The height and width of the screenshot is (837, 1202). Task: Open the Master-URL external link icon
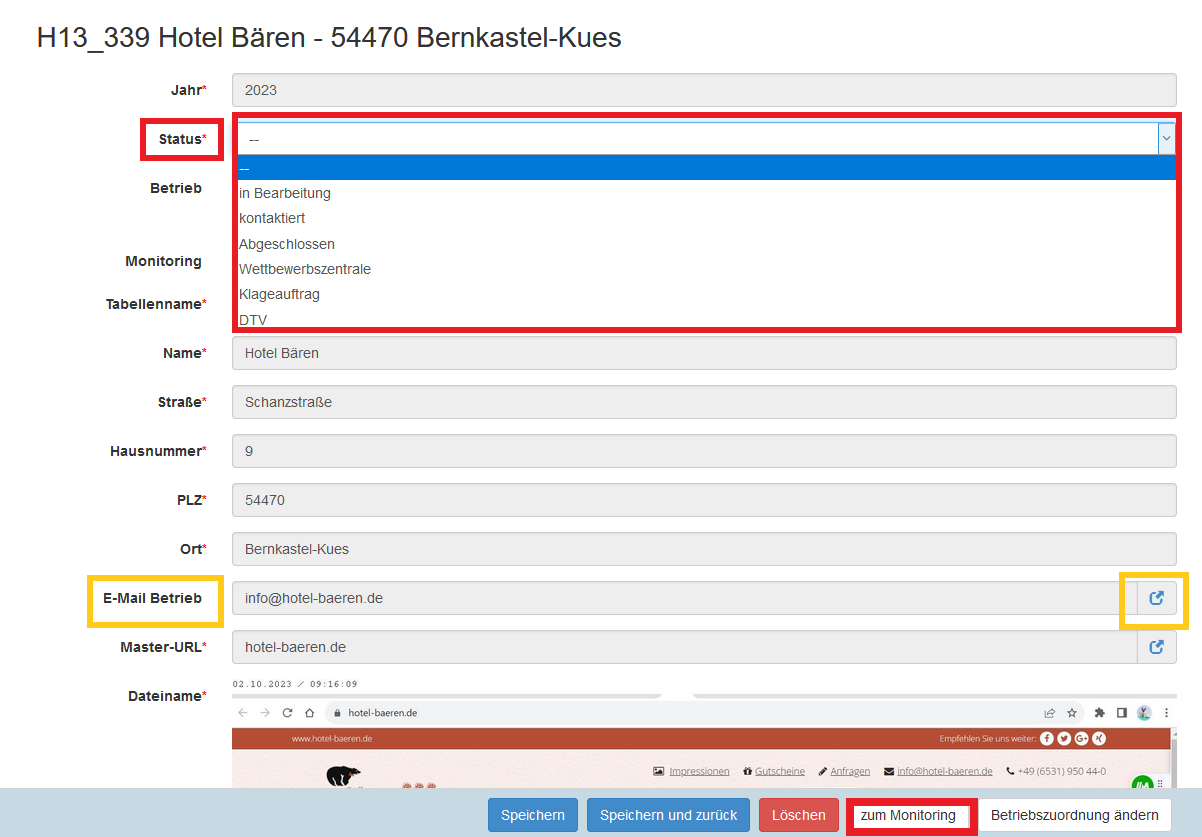coord(1156,647)
